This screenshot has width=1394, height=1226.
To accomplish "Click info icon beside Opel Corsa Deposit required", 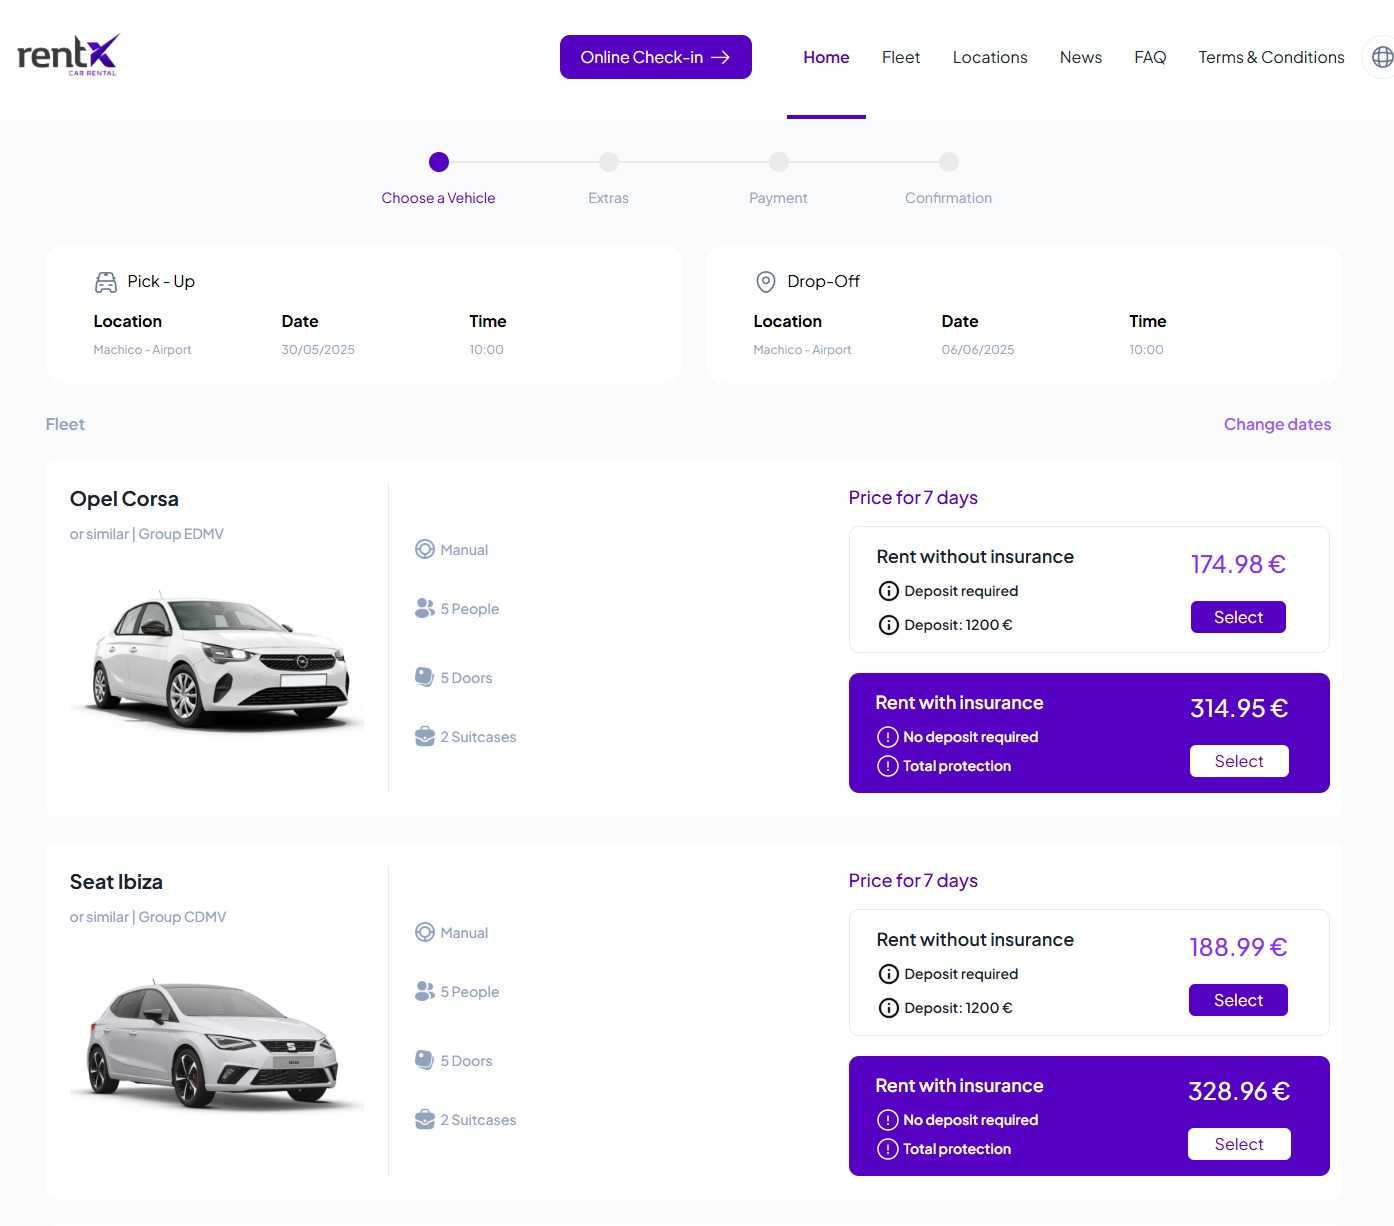I will [888, 591].
